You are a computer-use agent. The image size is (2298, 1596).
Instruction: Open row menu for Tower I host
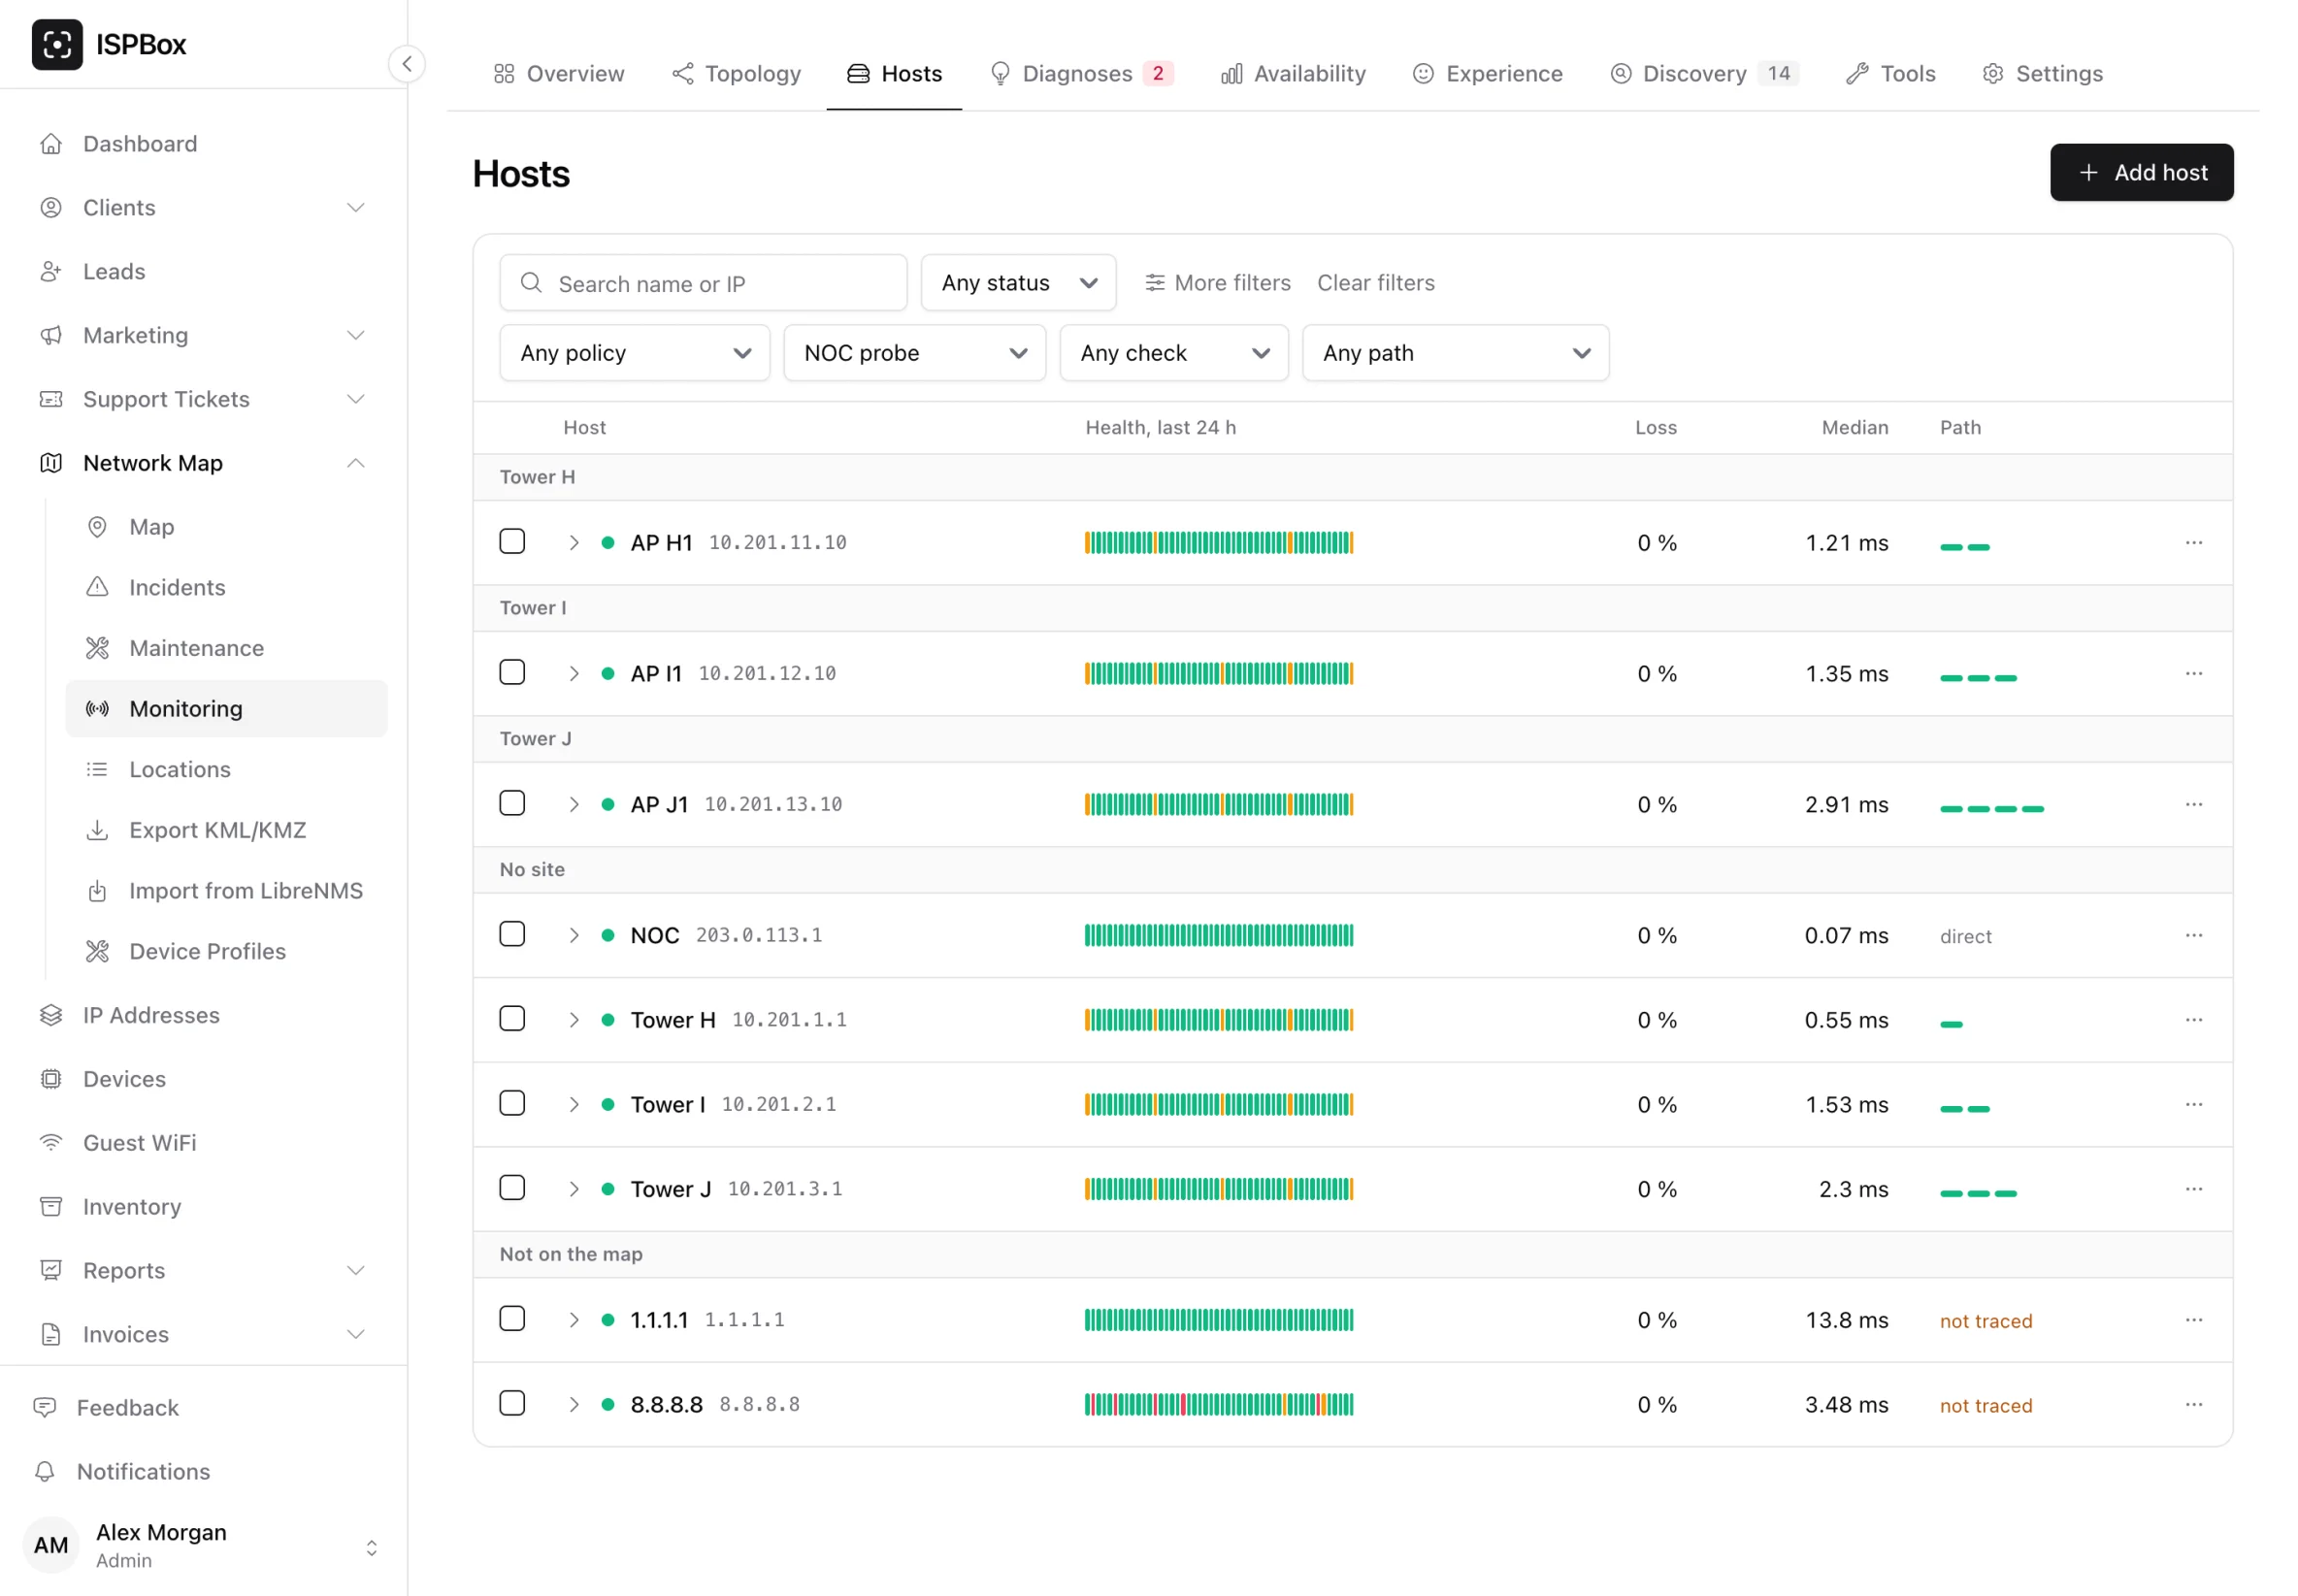(2193, 1105)
